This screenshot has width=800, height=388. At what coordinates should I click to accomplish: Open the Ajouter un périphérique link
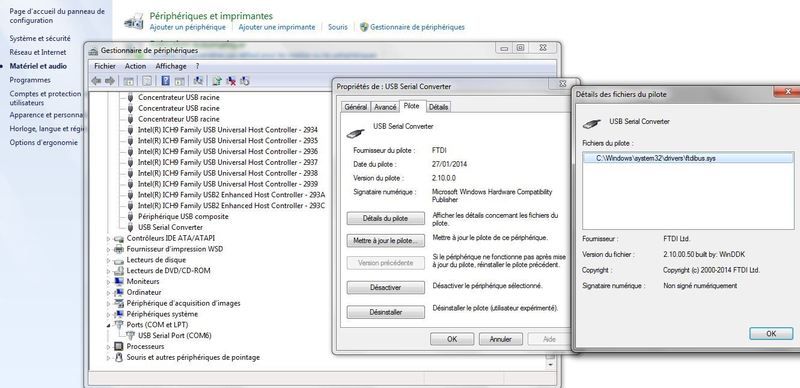187,27
